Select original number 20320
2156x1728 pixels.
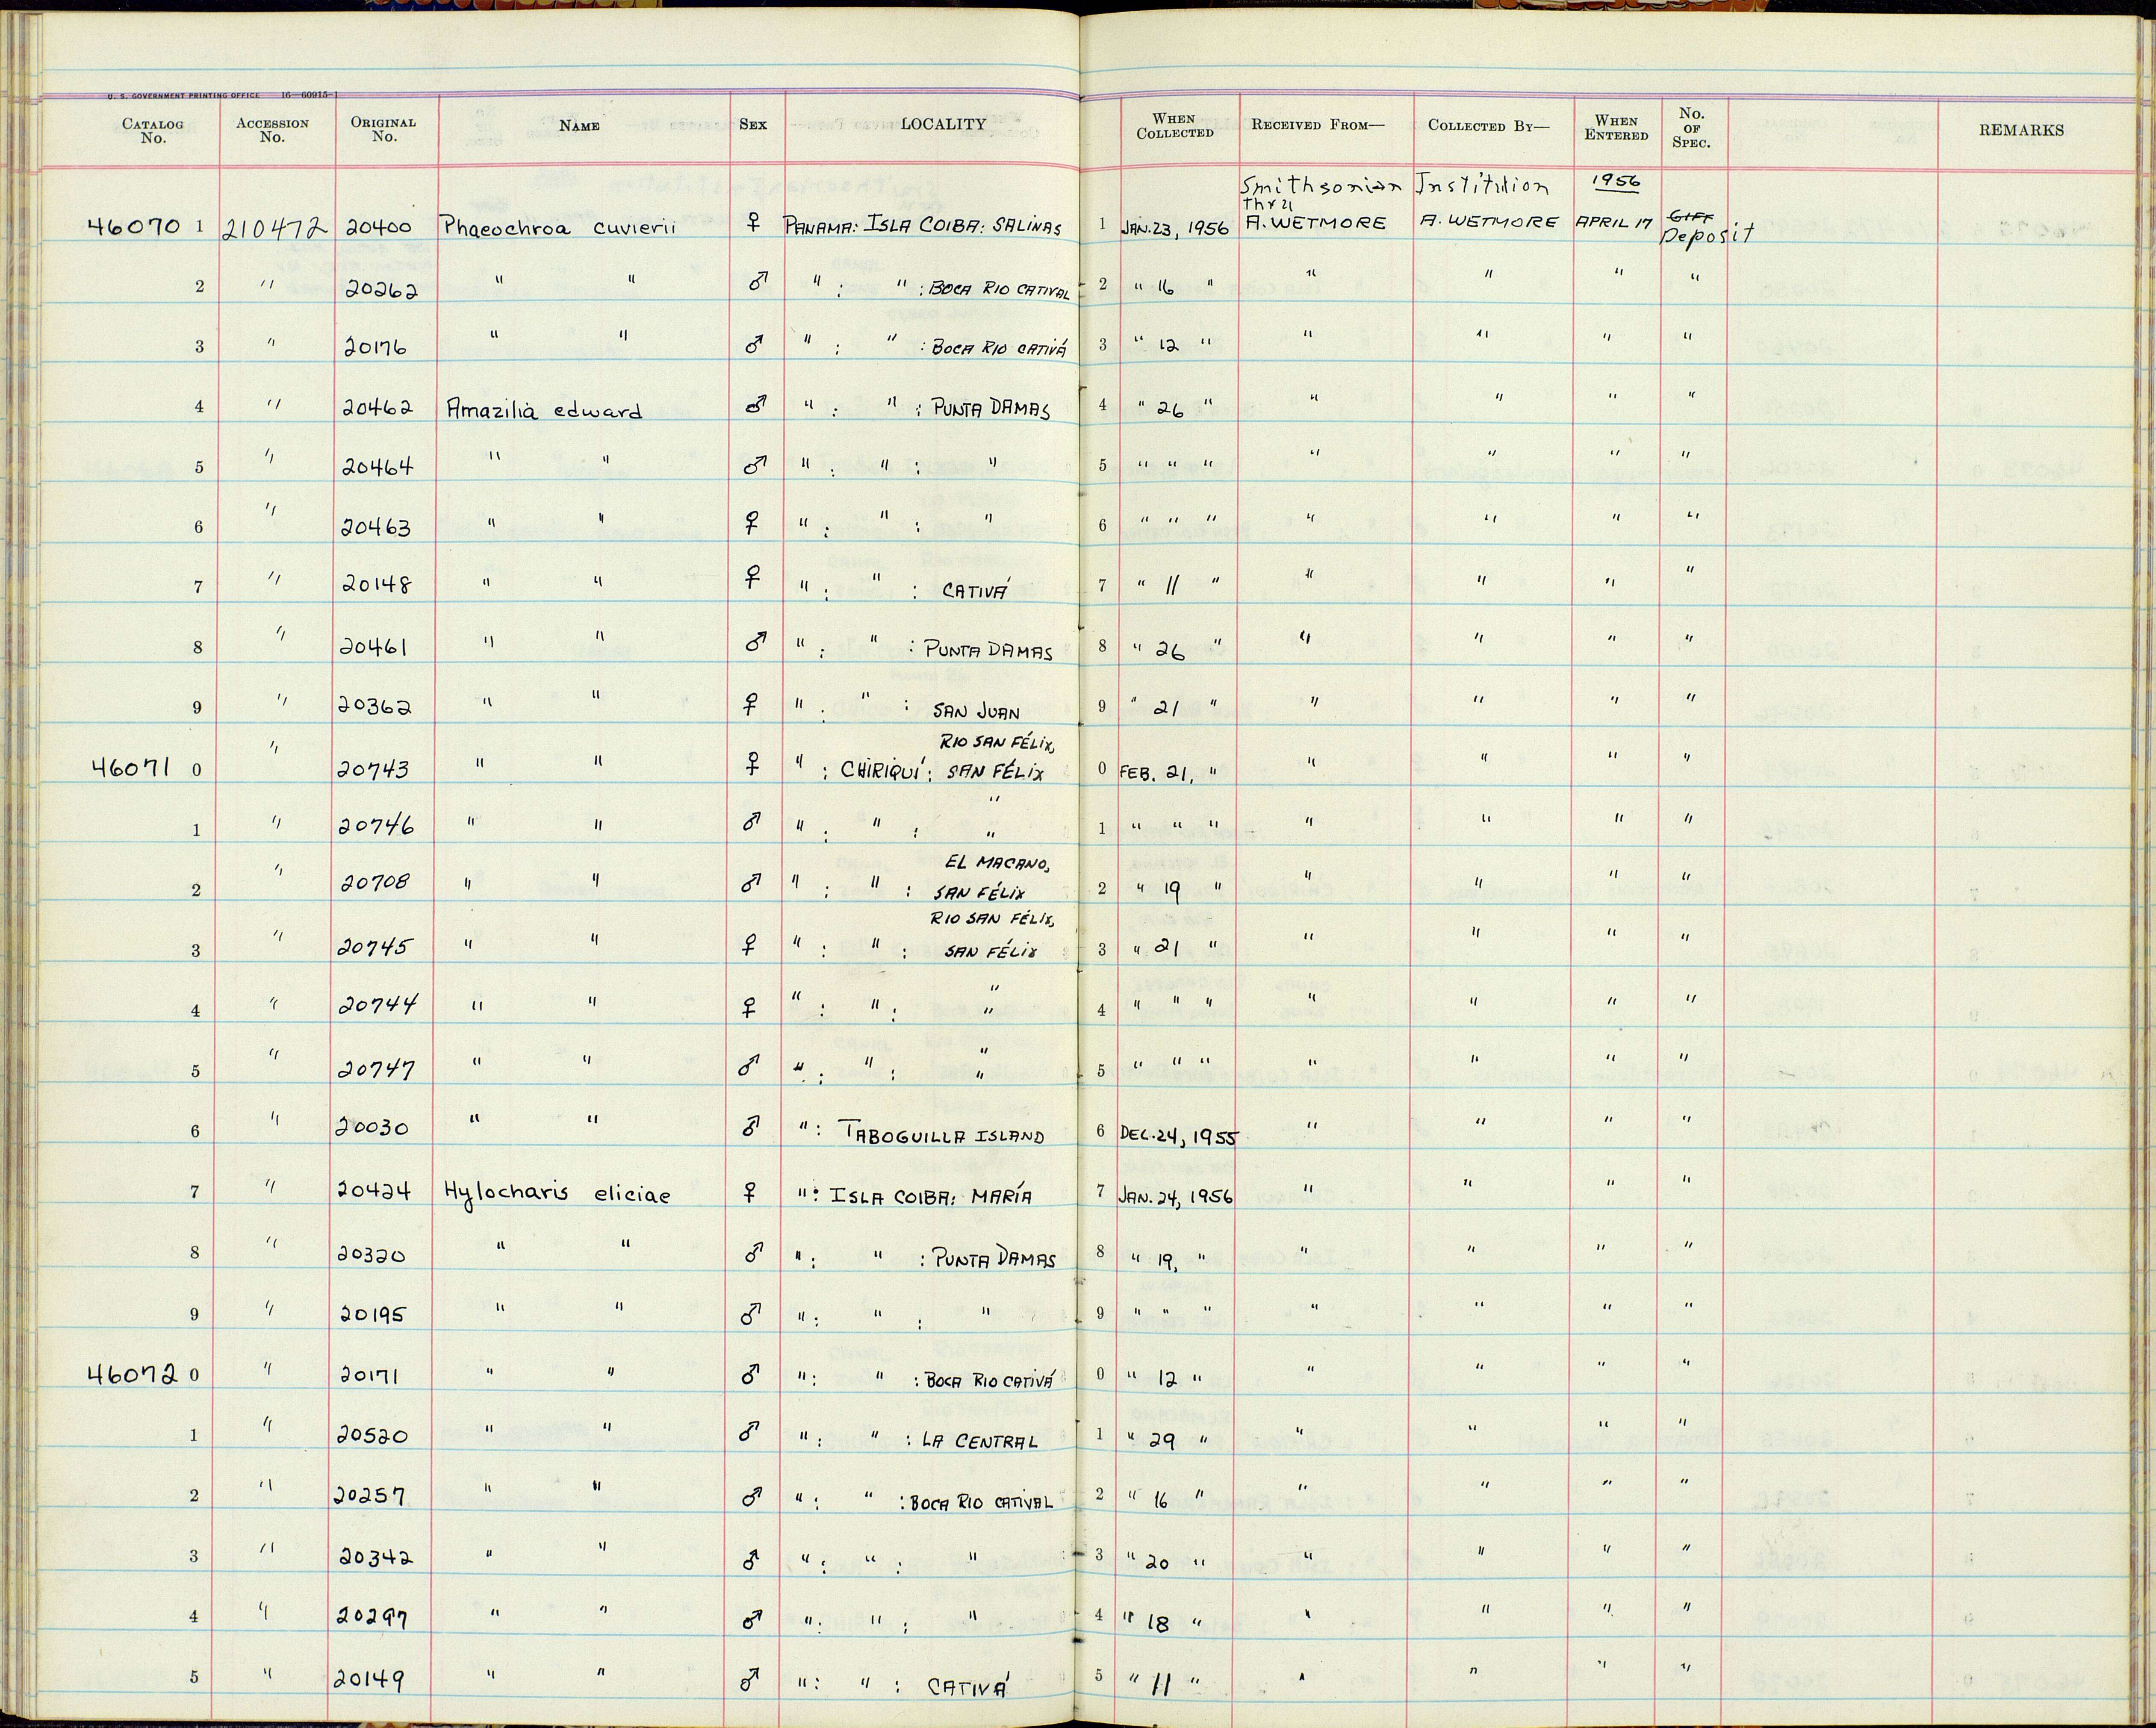point(372,1253)
